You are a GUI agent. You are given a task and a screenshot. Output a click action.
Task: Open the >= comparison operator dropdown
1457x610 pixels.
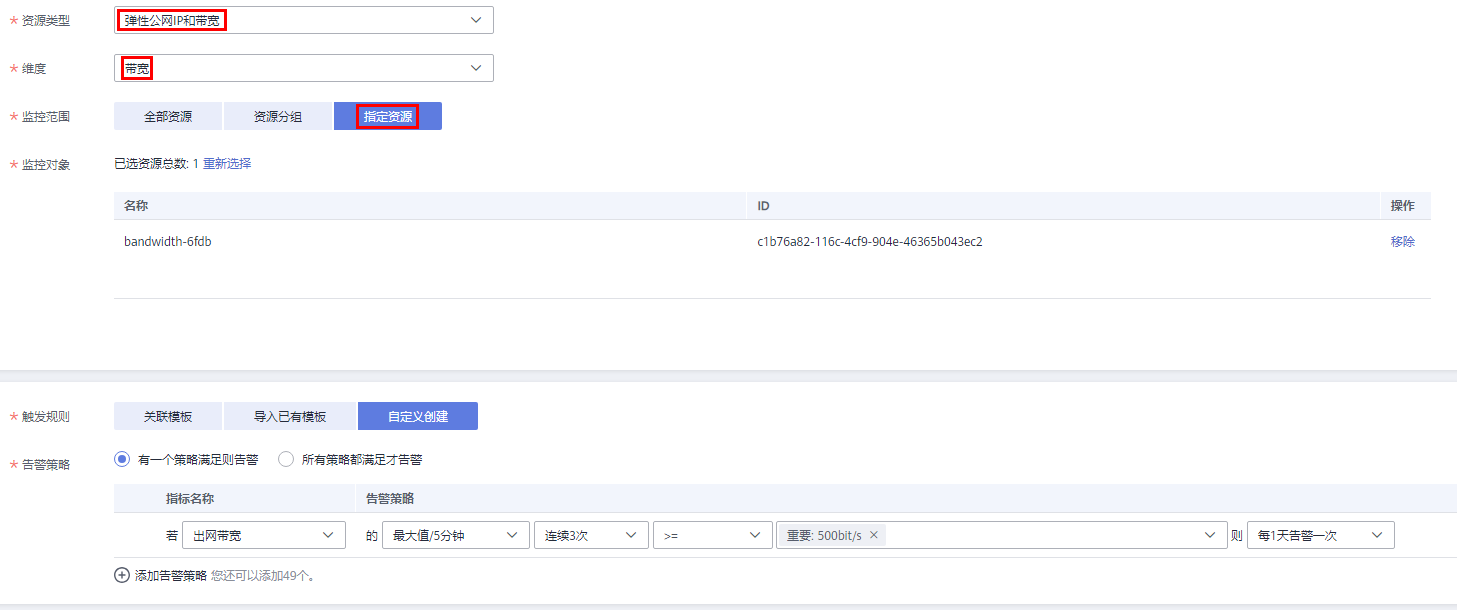pyautogui.click(x=712, y=536)
